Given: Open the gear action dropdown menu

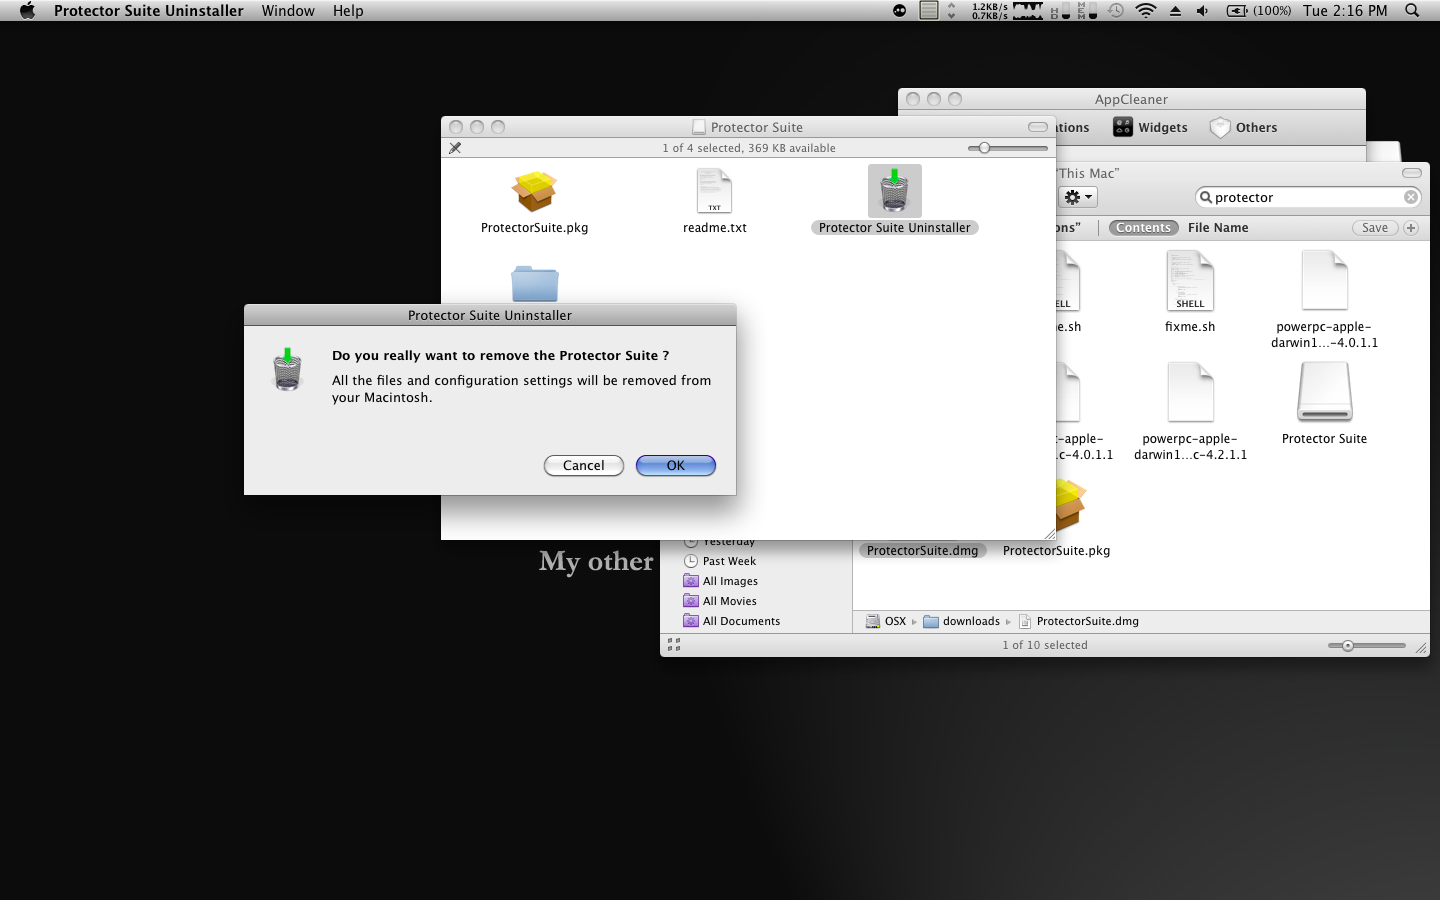Looking at the screenshot, I should click(1078, 198).
